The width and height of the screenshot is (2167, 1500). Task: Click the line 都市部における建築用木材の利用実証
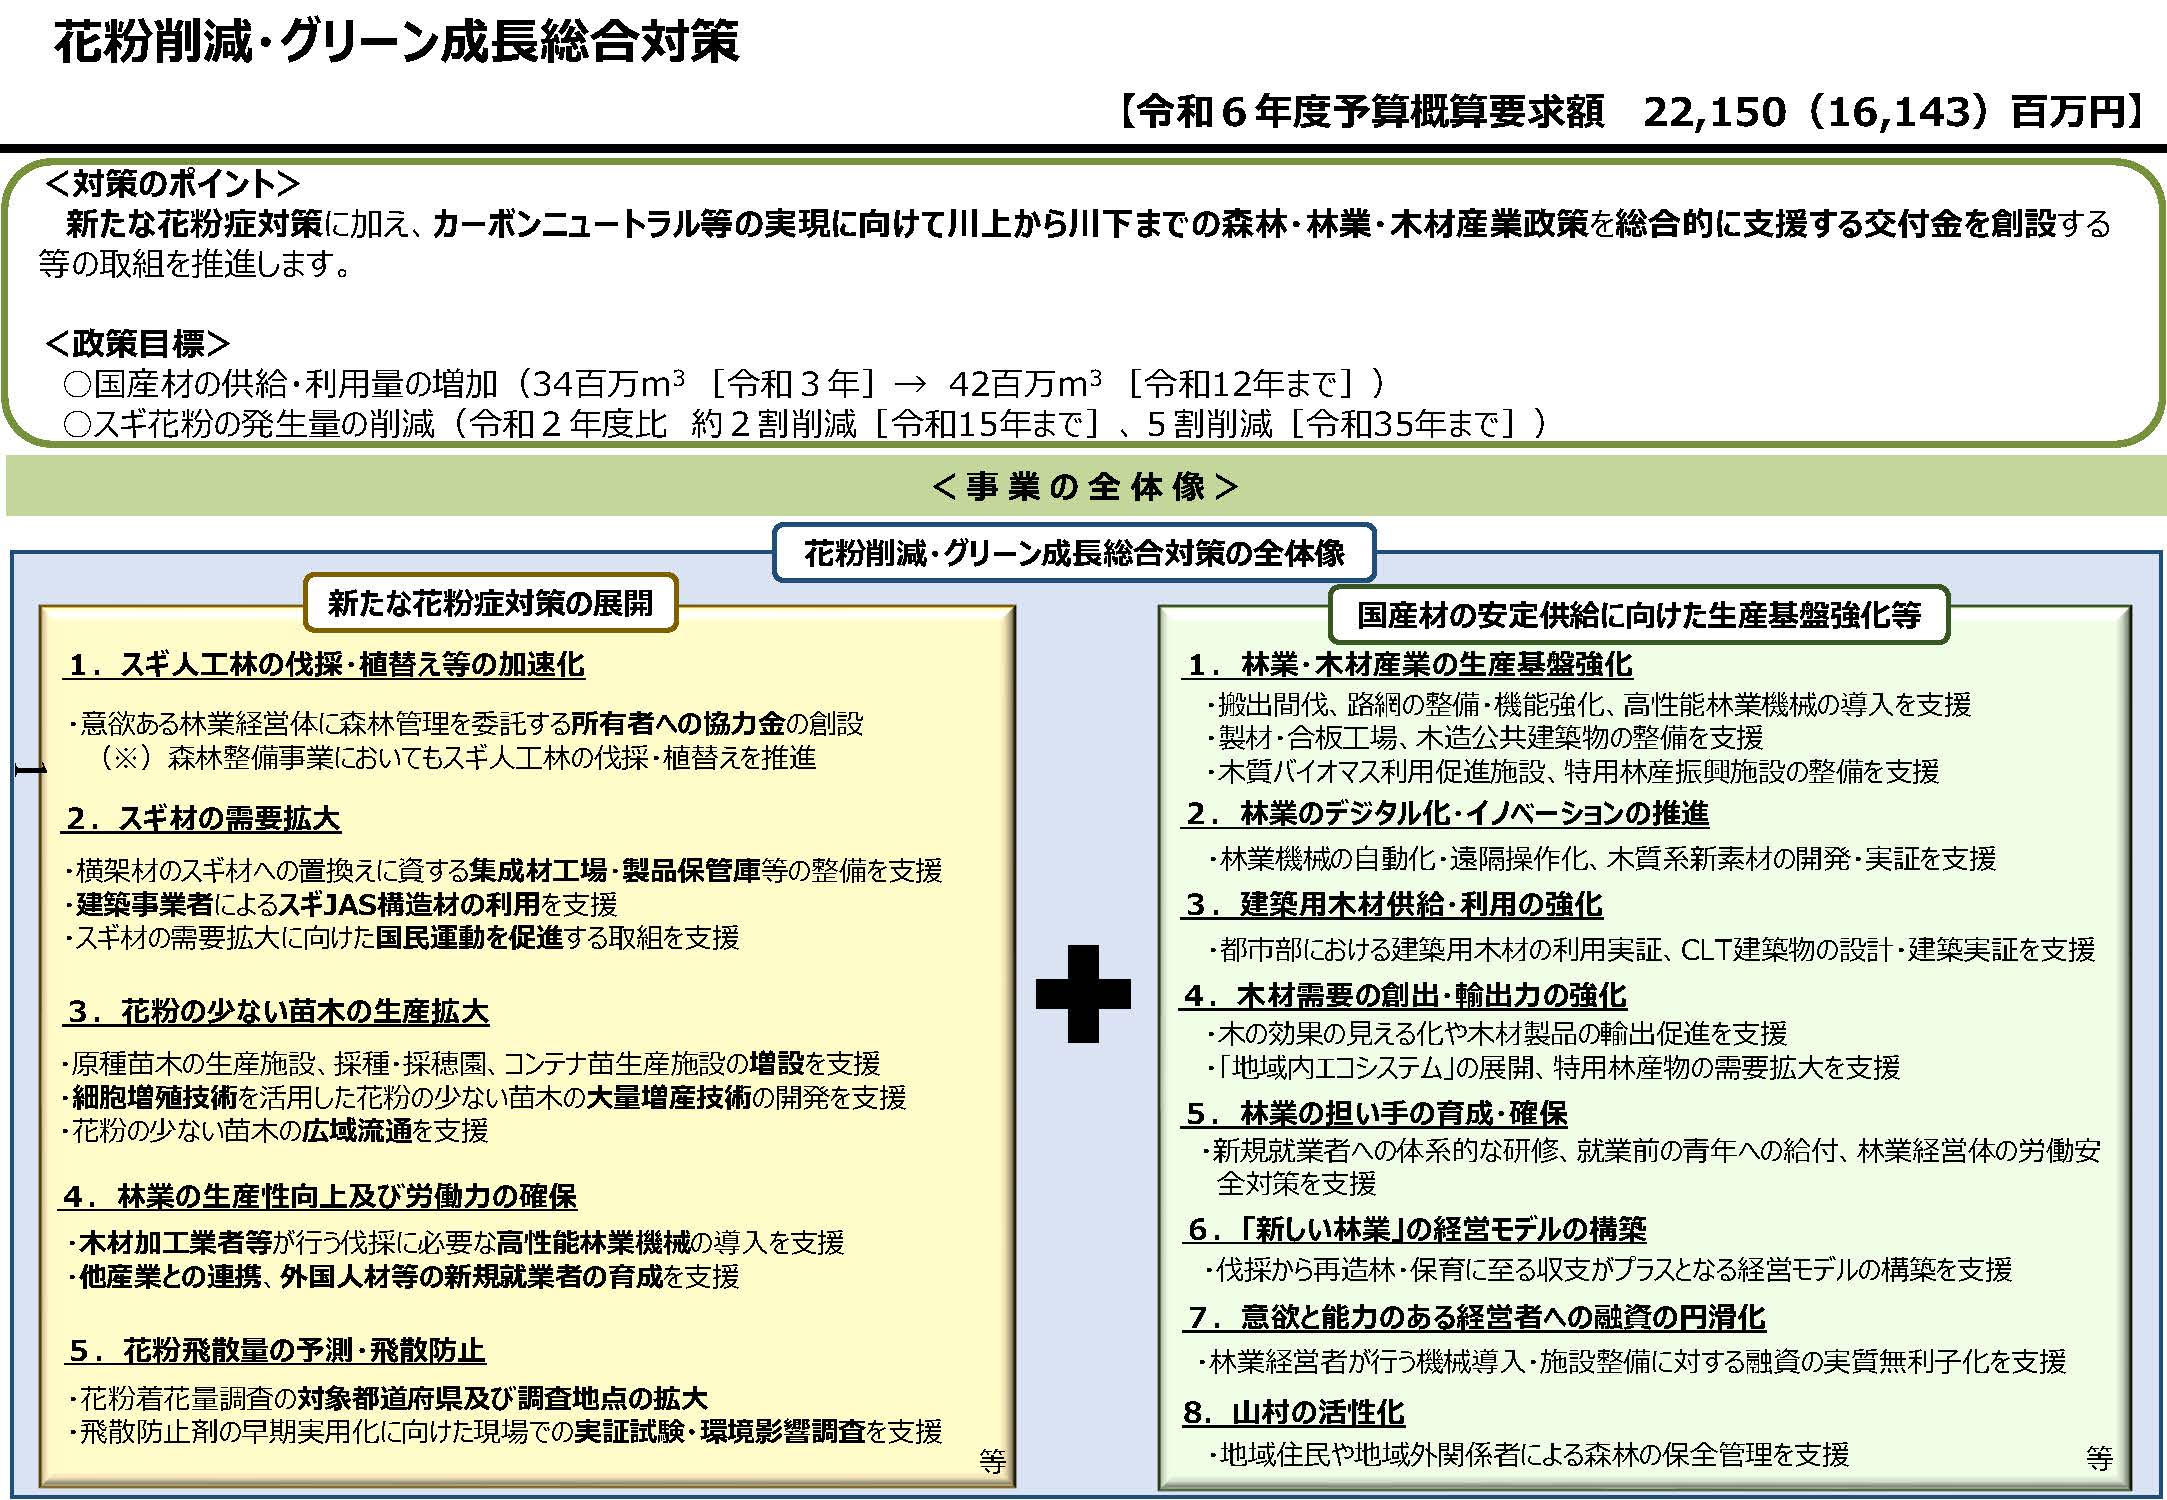(x=1651, y=949)
